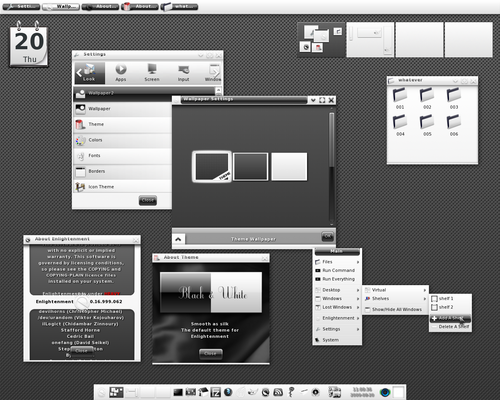This screenshot has width=500, height=400.
Task: Open folder 003 in whatever window
Action: (x=454, y=98)
